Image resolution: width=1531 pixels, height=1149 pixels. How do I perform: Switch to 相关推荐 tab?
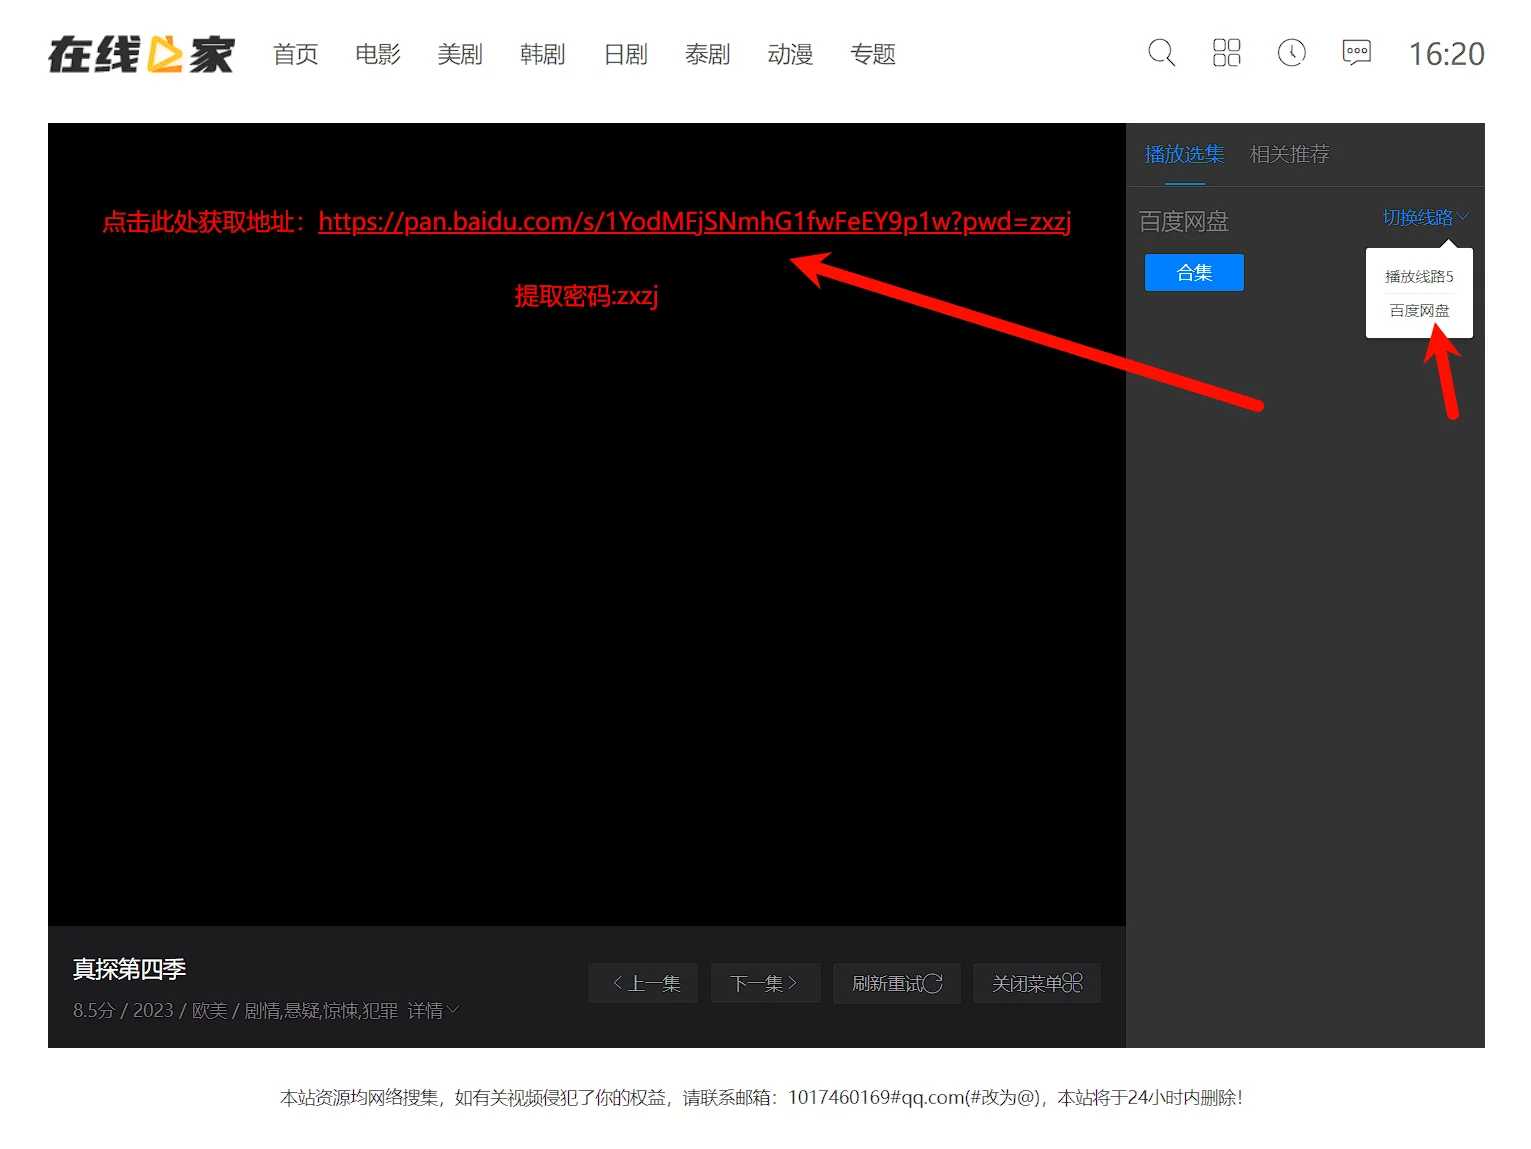[1289, 155]
